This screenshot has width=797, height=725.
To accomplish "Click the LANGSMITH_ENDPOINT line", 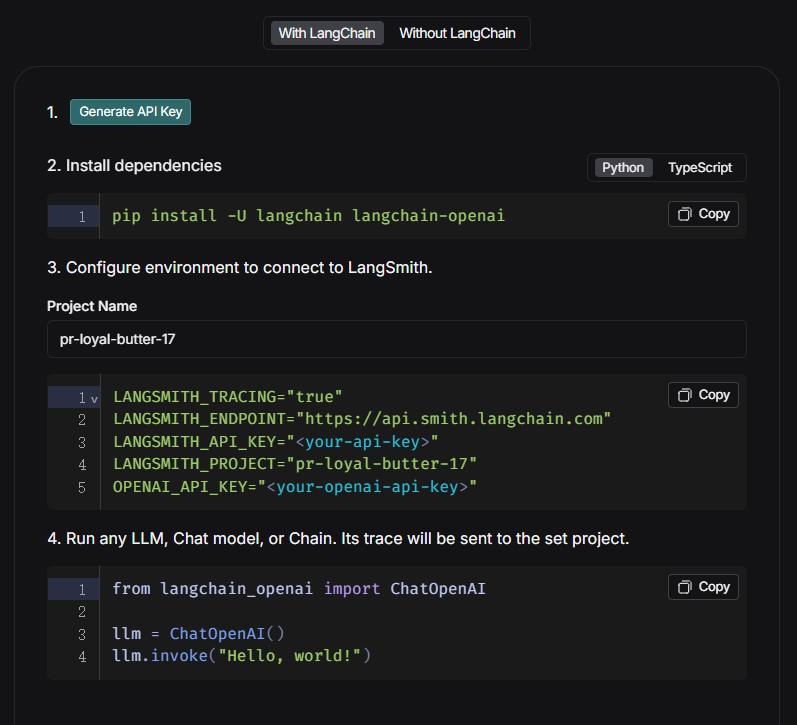I will tap(362, 419).
